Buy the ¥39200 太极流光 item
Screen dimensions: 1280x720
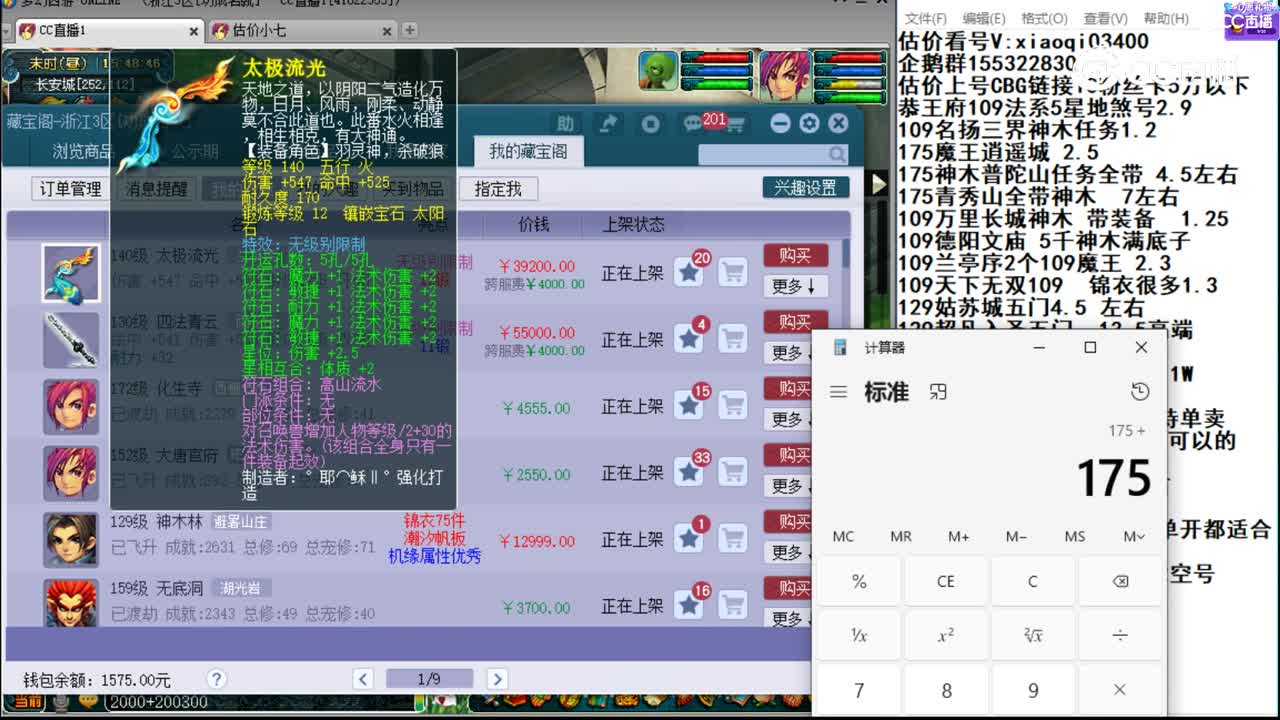pyautogui.click(x=795, y=255)
